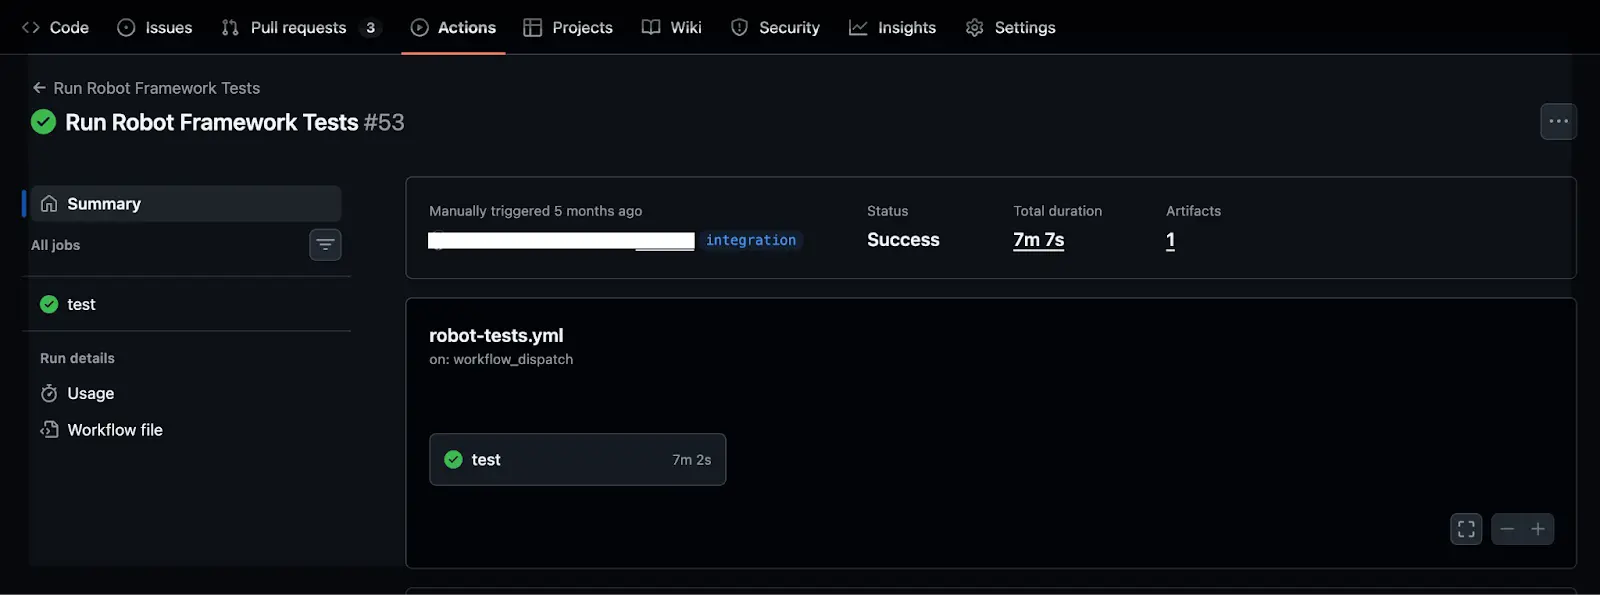Screen dimensions: 1600x595
Task: Select Summary in the sidebar
Action: [x=186, y=204]
